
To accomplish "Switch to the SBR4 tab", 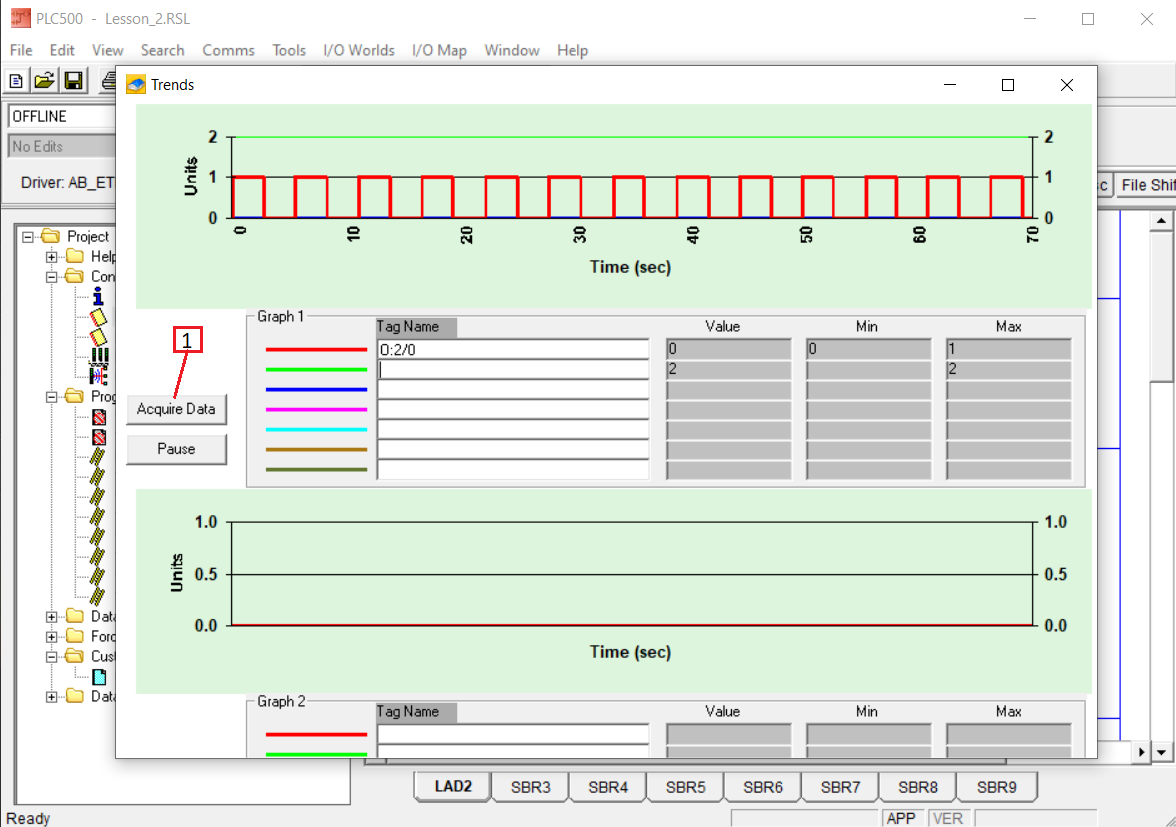I will click(608, 787).
